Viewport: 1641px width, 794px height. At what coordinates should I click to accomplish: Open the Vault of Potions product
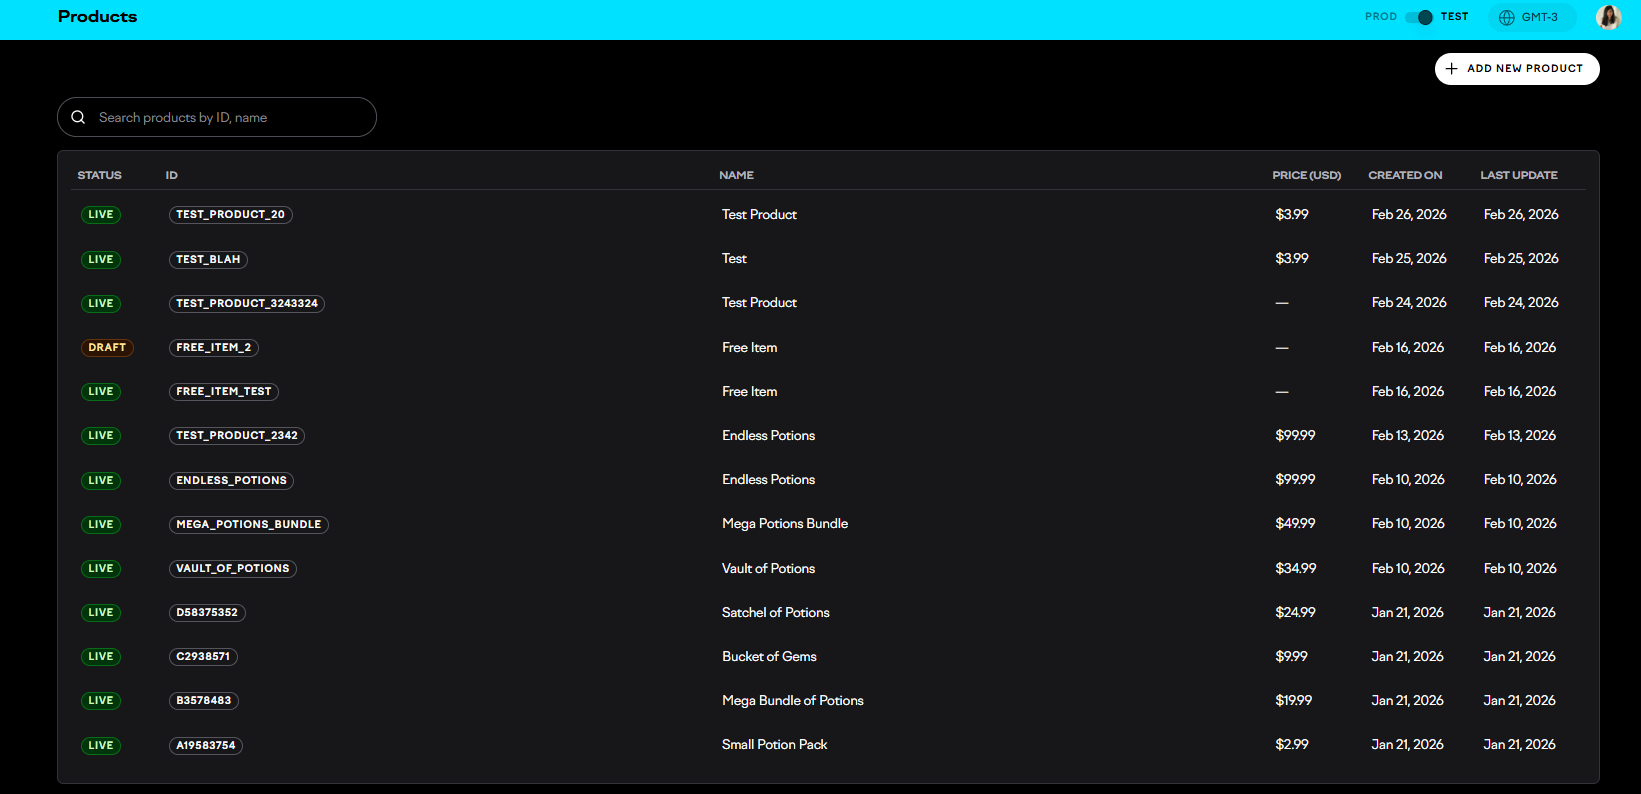click(x=768, y=568)
